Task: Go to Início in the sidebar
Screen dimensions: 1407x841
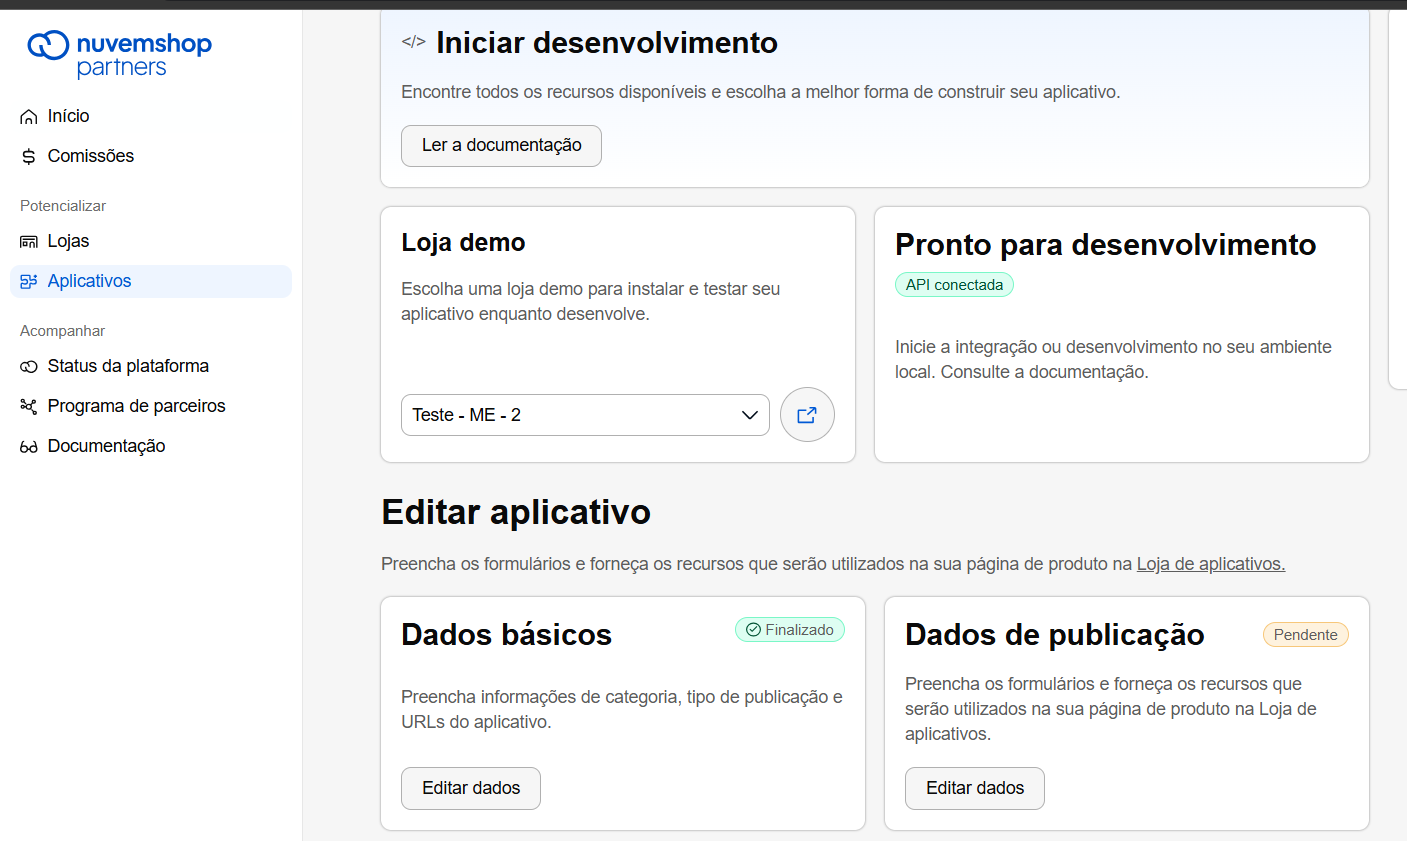Action: point(151,116)
